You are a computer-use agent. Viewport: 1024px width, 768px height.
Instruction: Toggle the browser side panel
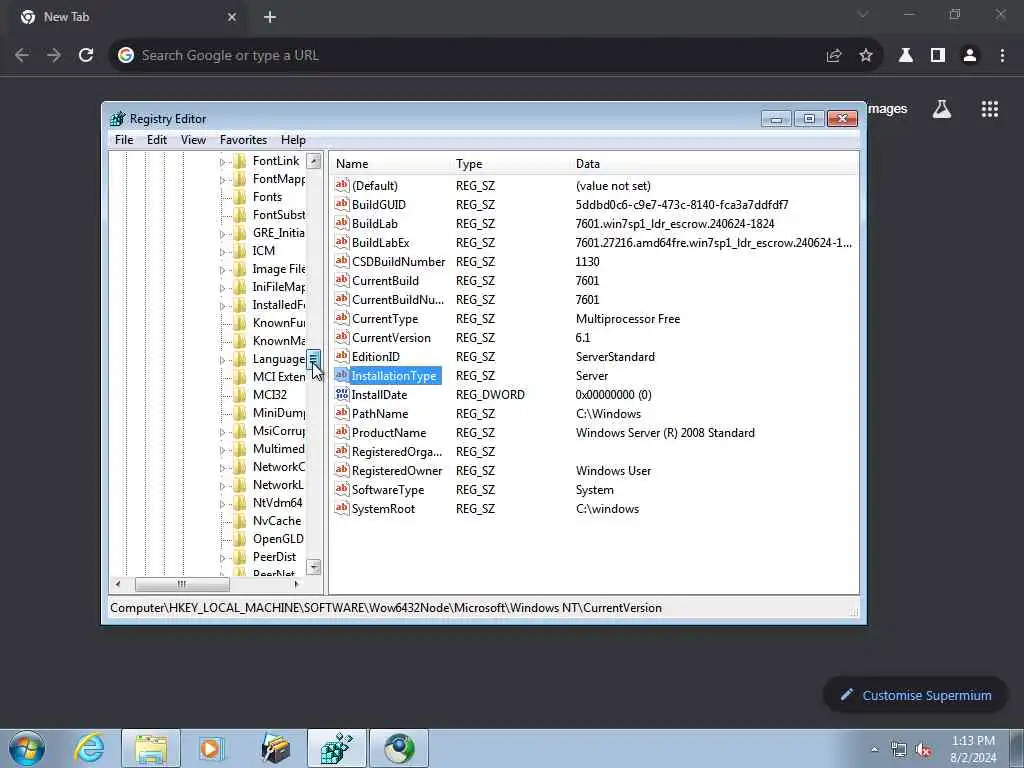938,56
